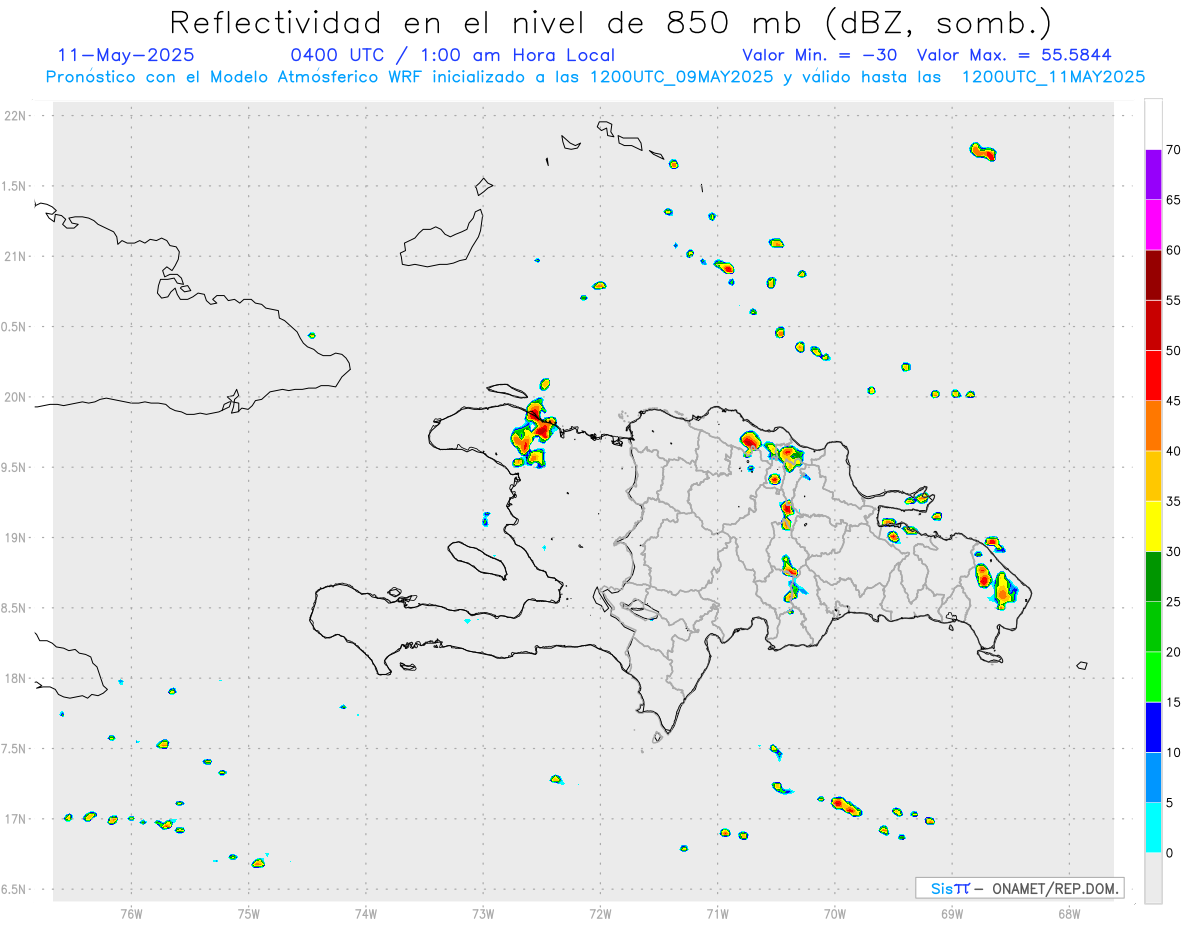This screenshot has height=927, width=1200.
Task: Select the '25' colorbar scale value
Action: point(1173,602)
